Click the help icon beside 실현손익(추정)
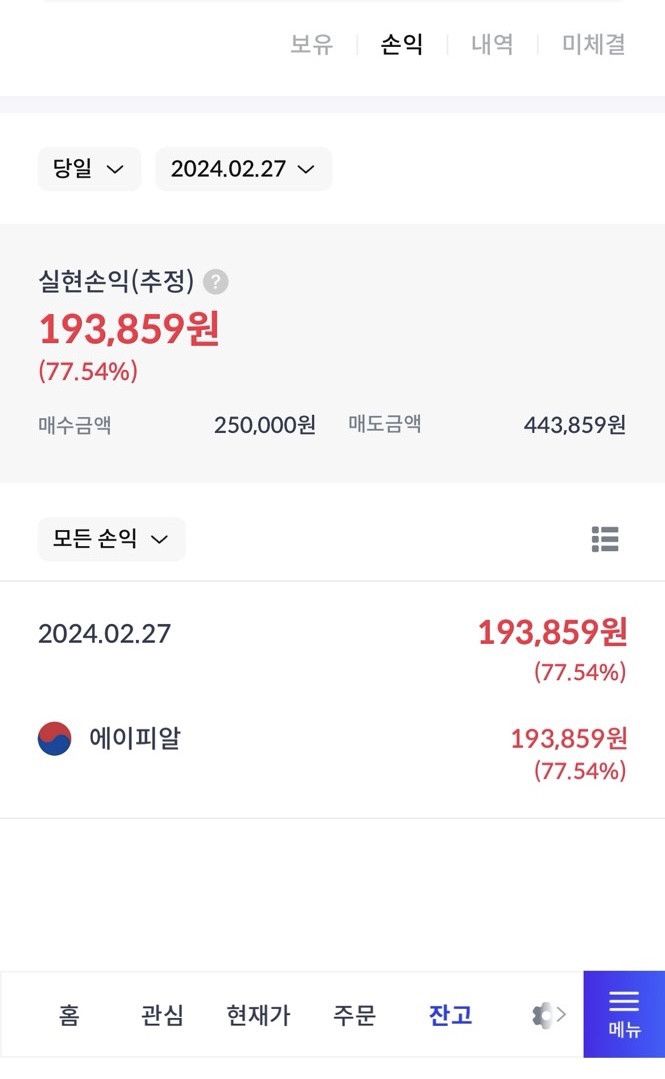Screen dimensions: 665x1079 coord(216,282)
